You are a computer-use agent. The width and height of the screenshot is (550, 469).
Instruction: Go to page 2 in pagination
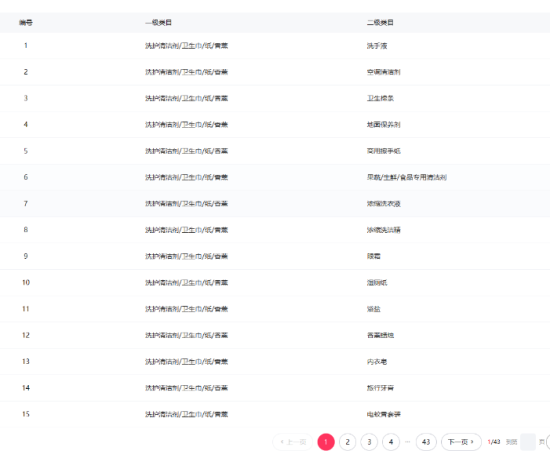coord(347,442)
